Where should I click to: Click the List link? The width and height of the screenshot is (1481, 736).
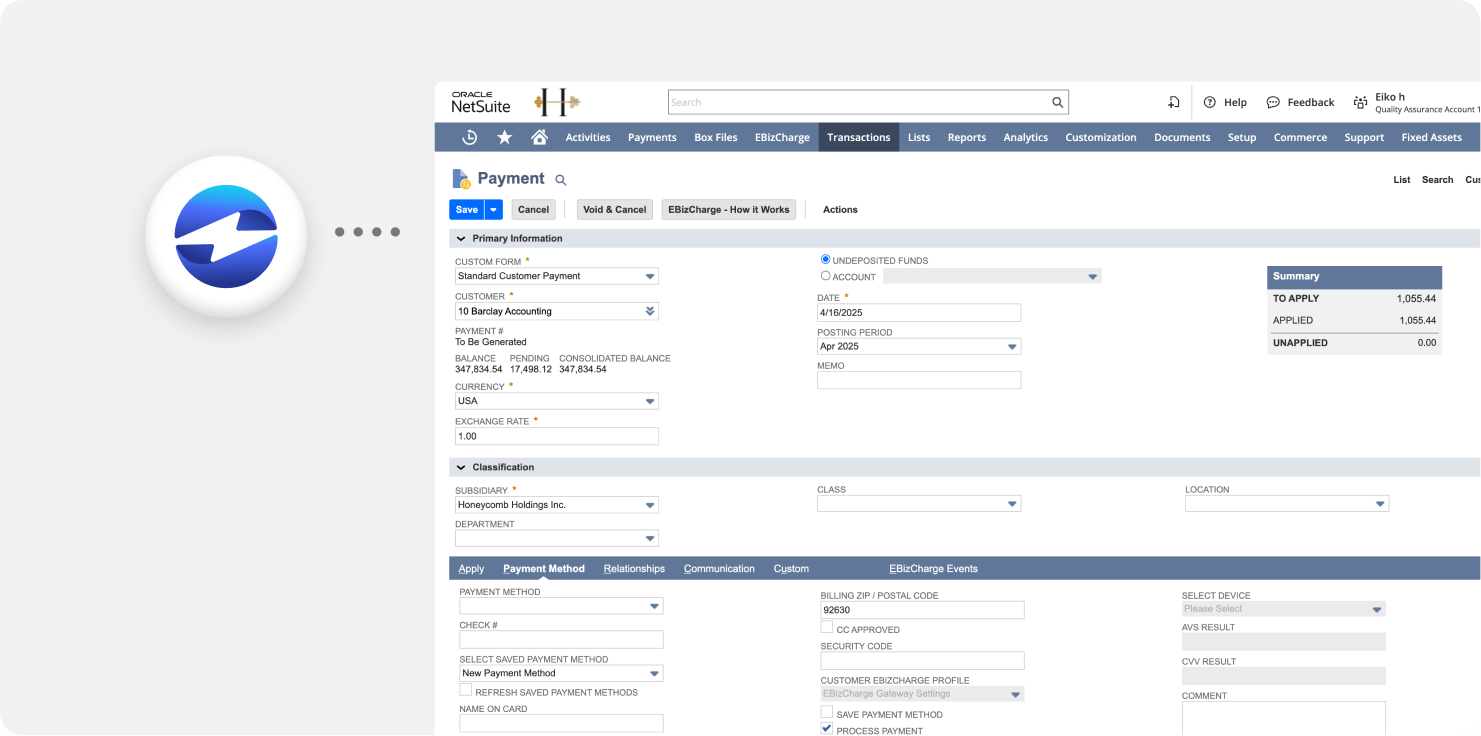point(1402,180)
